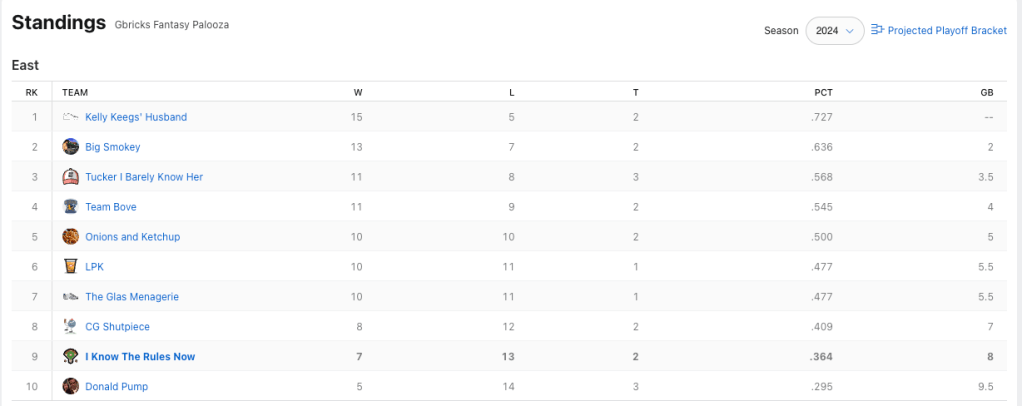Viewport: 1022px width, 406px height.
Task: Click the PCT column header
Action: (823, 92)
